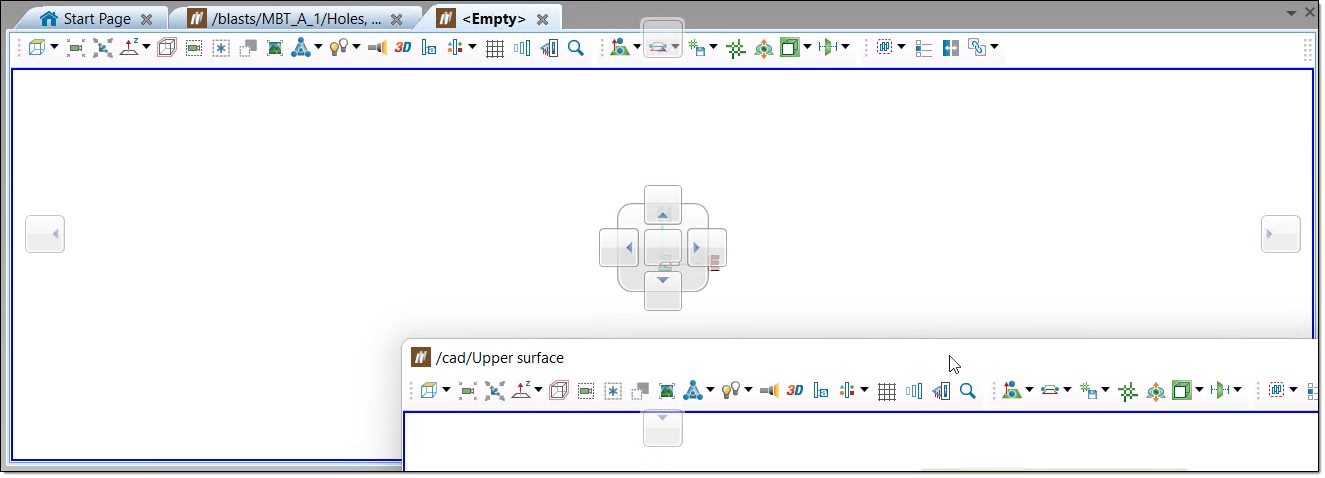
Task: Toggle the grid icon in Upper surface window
Action: point(886,391)
